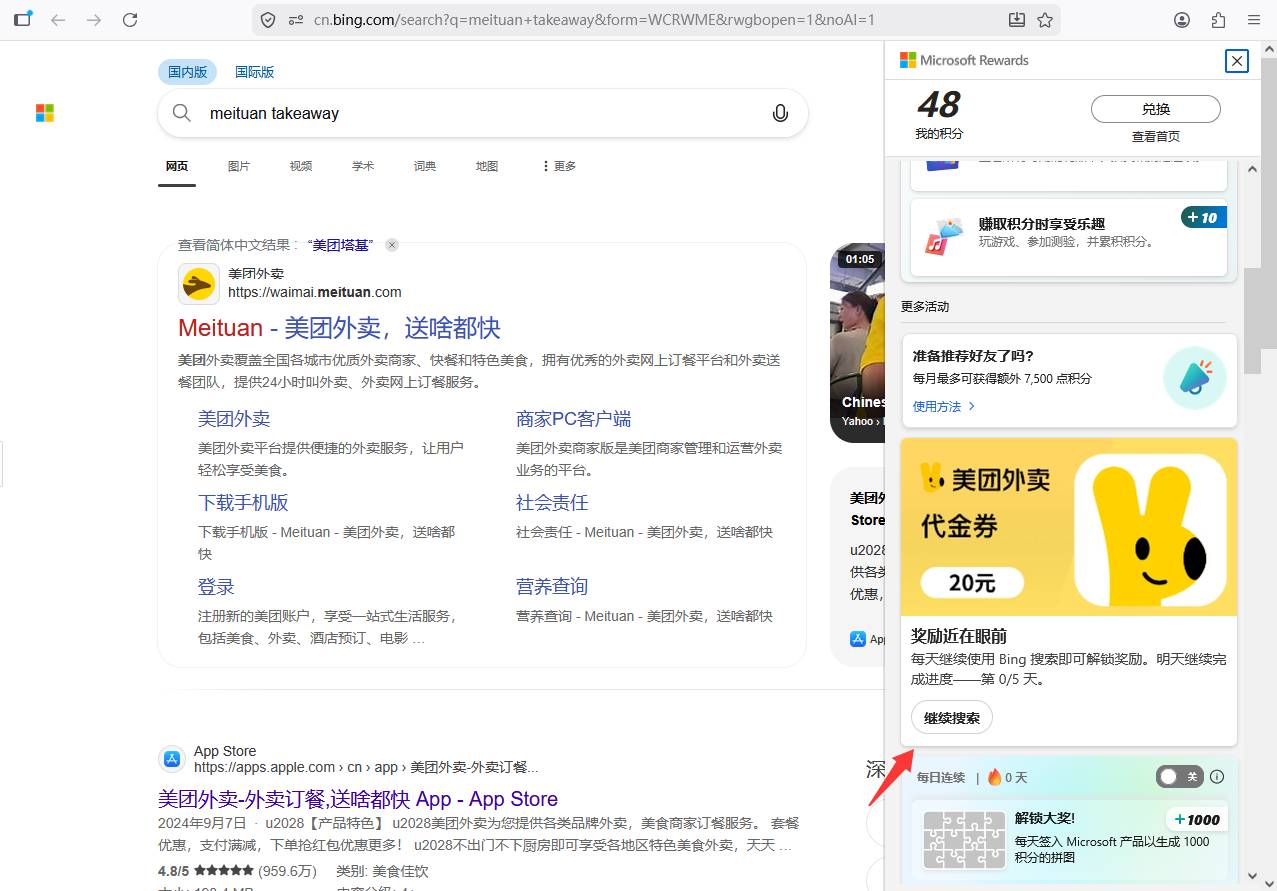Open the sidebar tabs icon in the top-left
Viewport: 1277px width, 891px height.
coord(22,19)
